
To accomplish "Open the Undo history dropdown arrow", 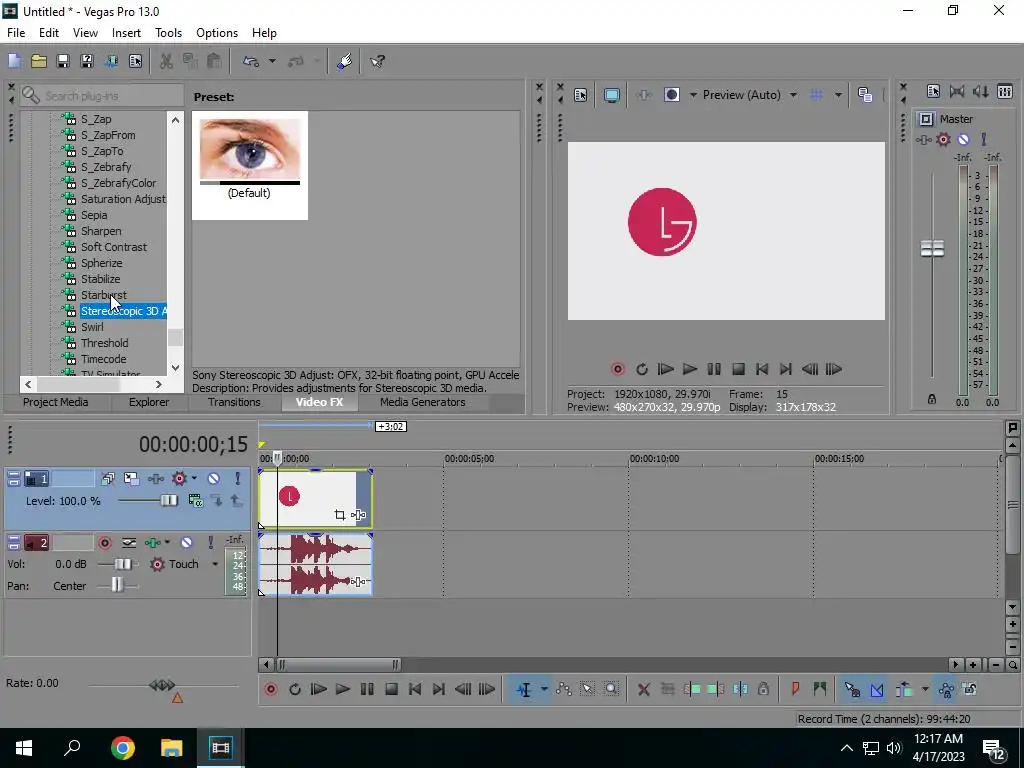I will click(x=272, y=61).
